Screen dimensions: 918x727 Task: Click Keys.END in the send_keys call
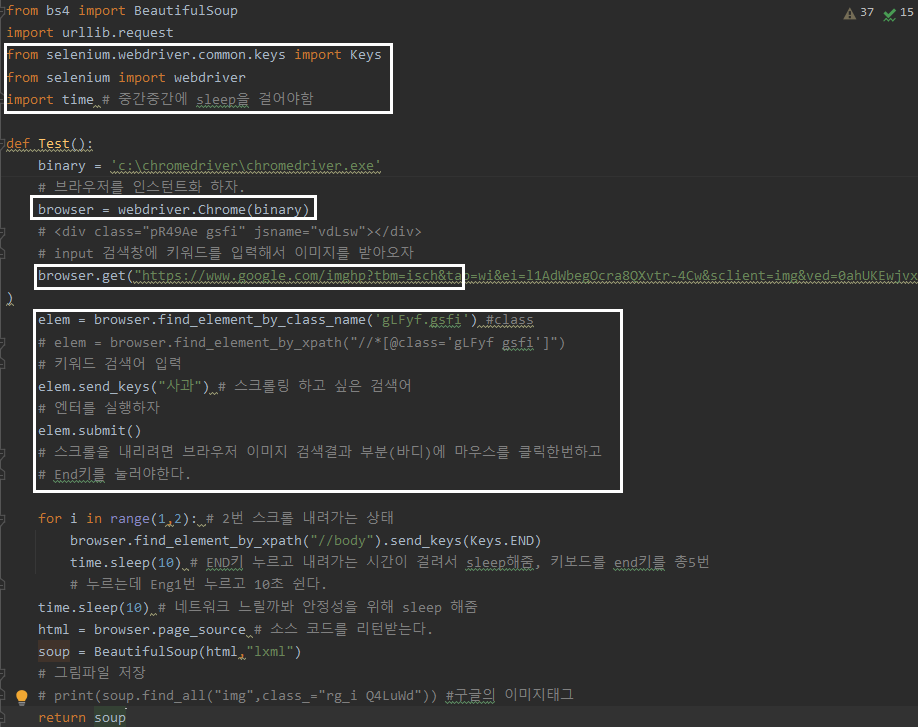click(x=501, y=541)
